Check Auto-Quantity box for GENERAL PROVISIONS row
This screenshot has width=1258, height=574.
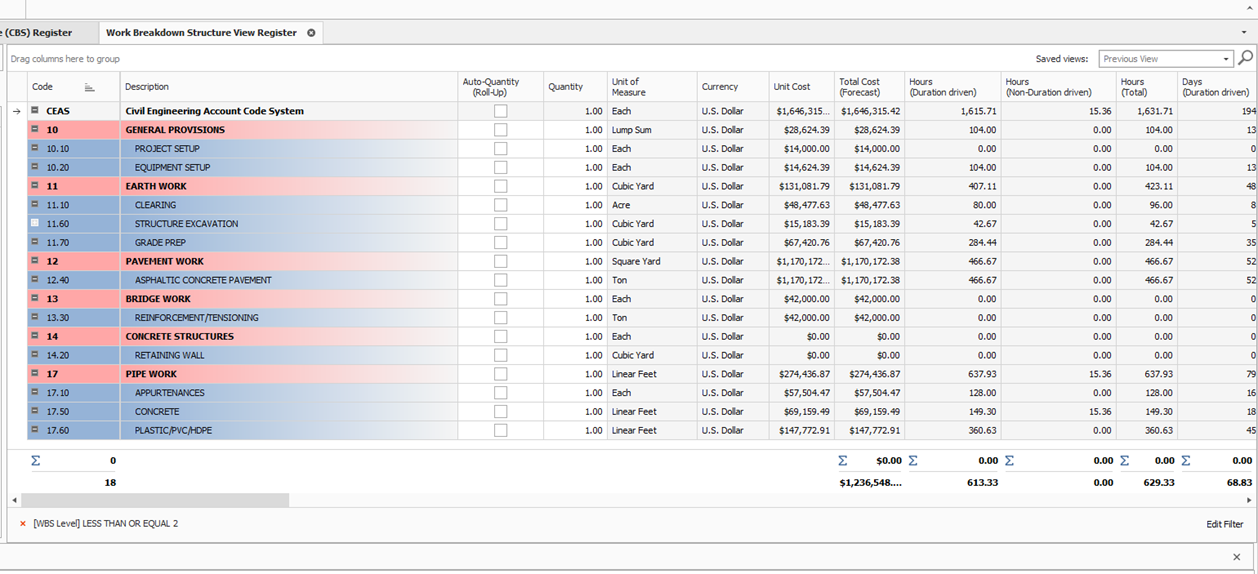pyautogui.click(x=500, y=130)
